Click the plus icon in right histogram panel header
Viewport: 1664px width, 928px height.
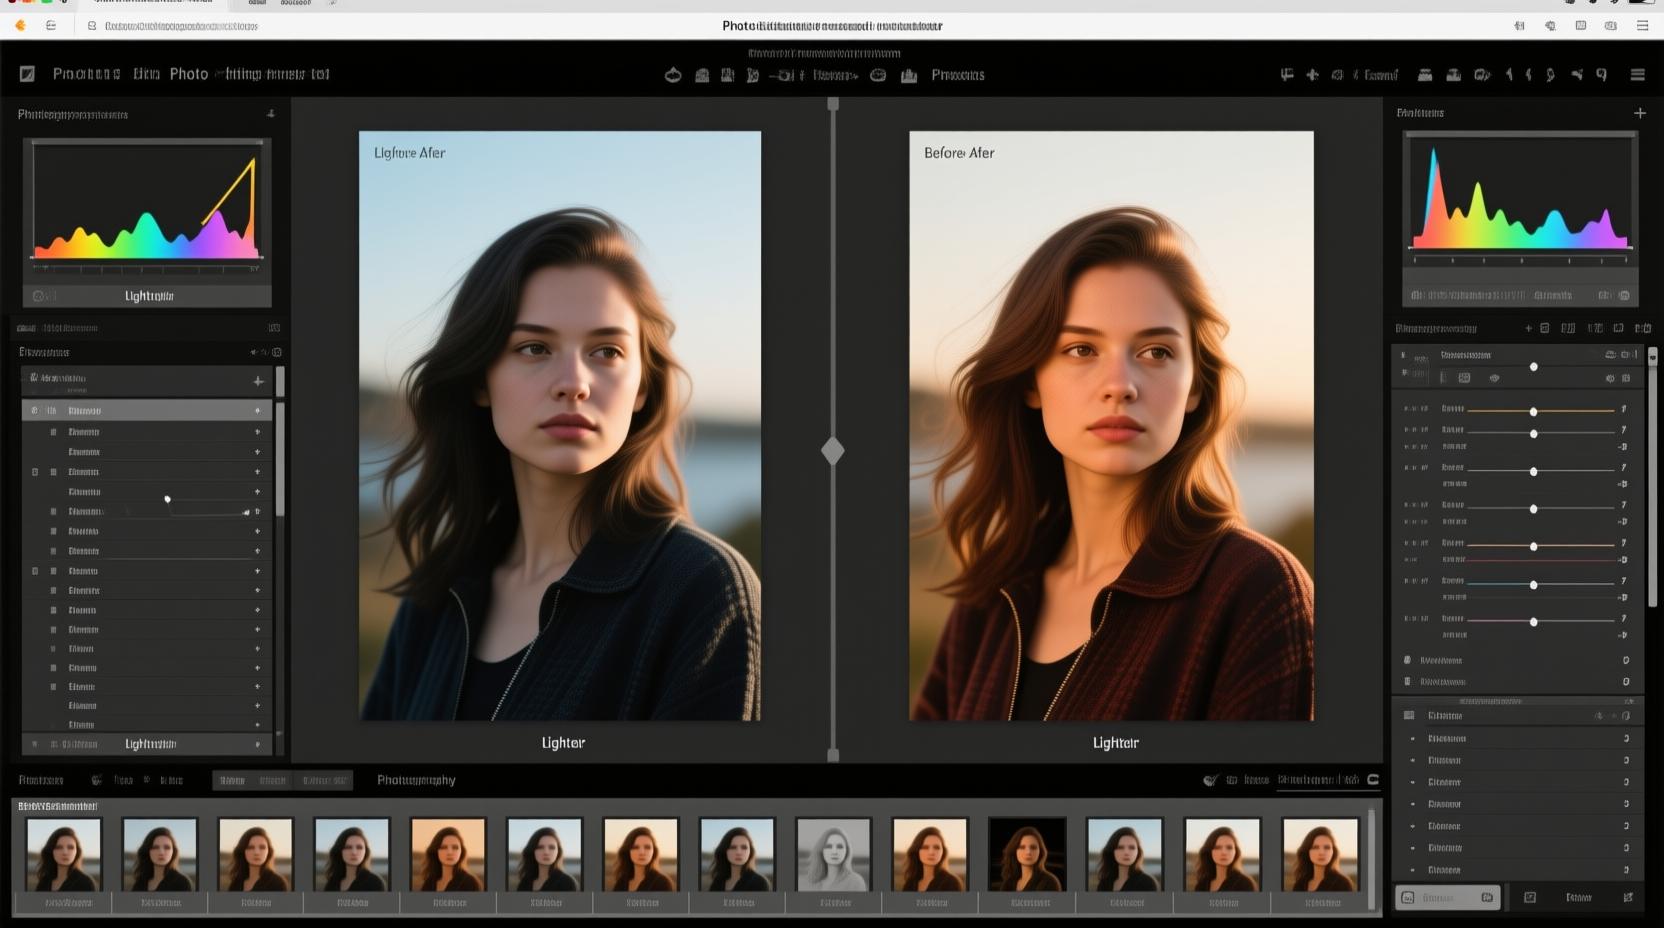click(1639, 113)
